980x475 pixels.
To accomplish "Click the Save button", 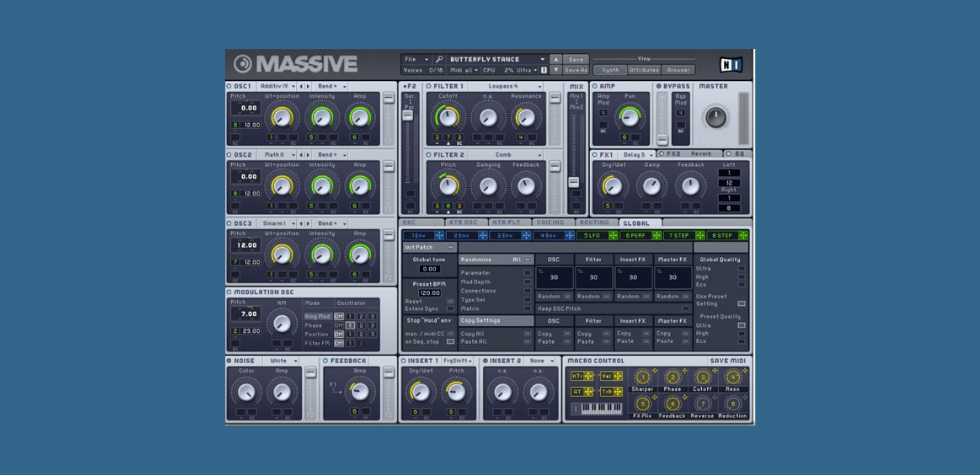I will click(576, 59).
